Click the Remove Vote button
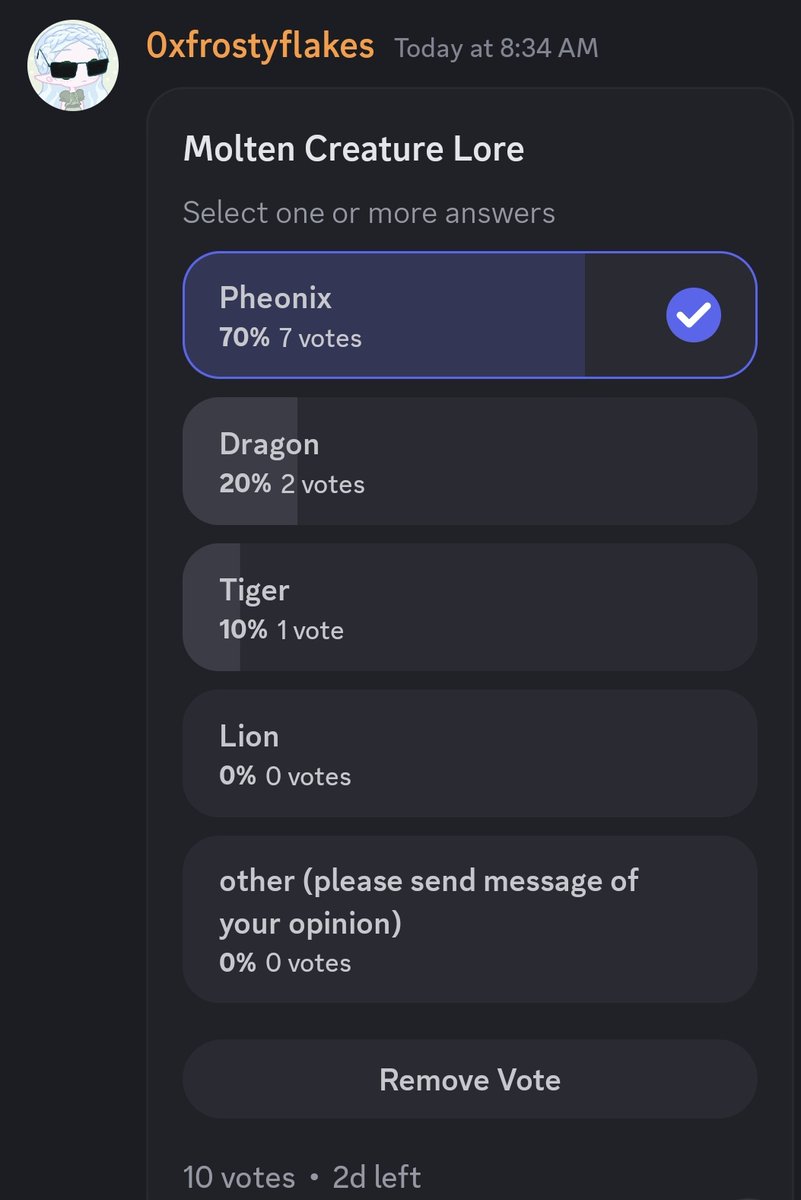This screenshot has height=1200, width=801. pyautogui.click(x=469, y=1079)
